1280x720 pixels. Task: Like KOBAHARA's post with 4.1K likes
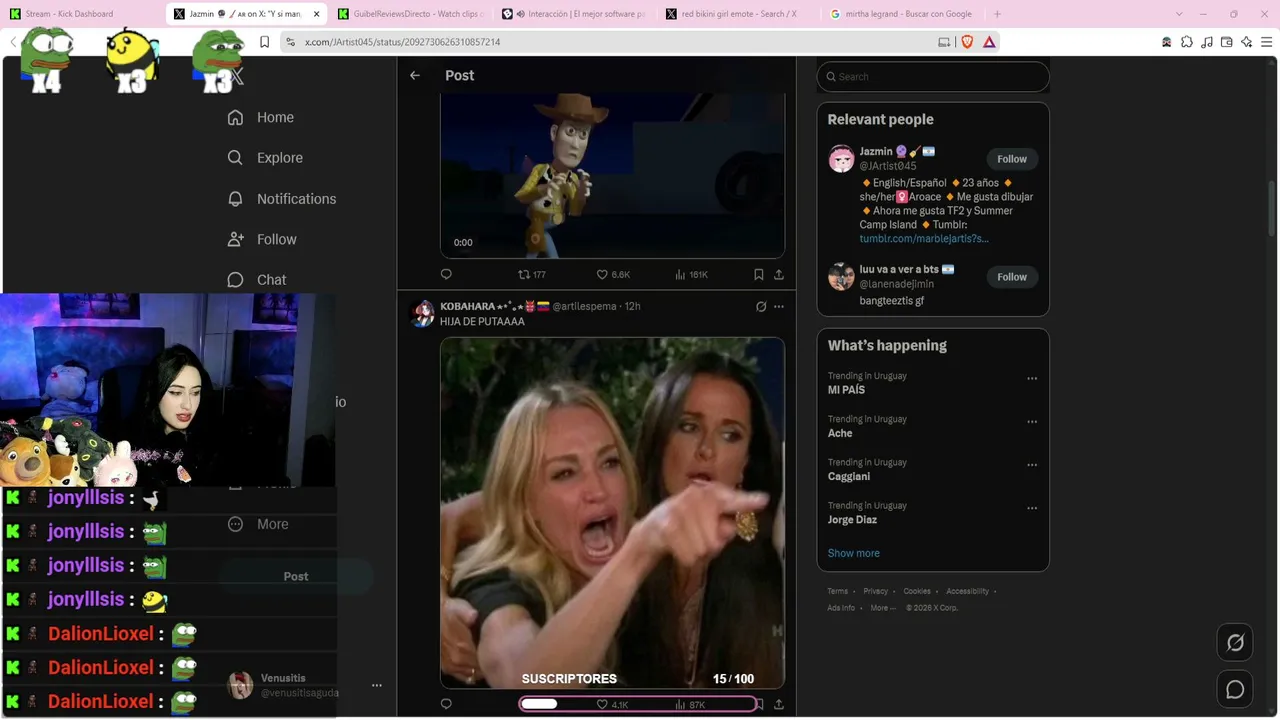pyautogui.click(x=612, y=704)
